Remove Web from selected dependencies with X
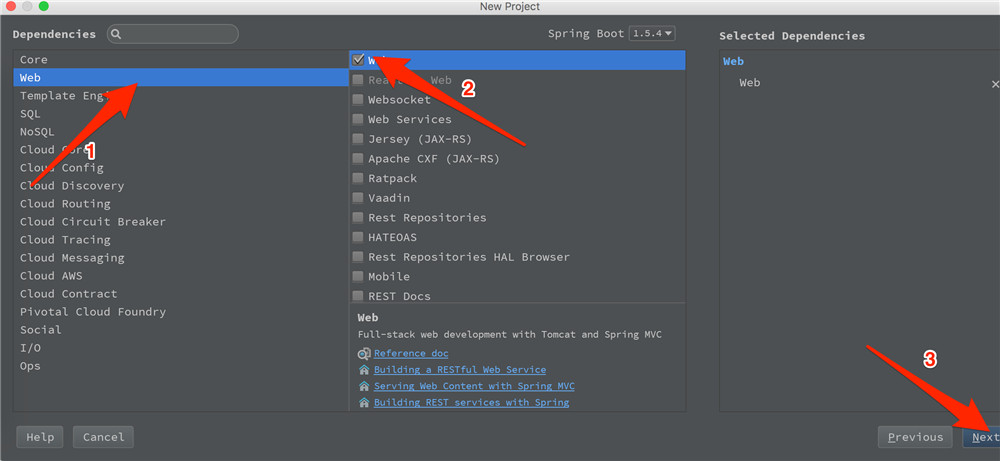The width and height of the screenshot is (1000, 461). [x=994, y=84]
